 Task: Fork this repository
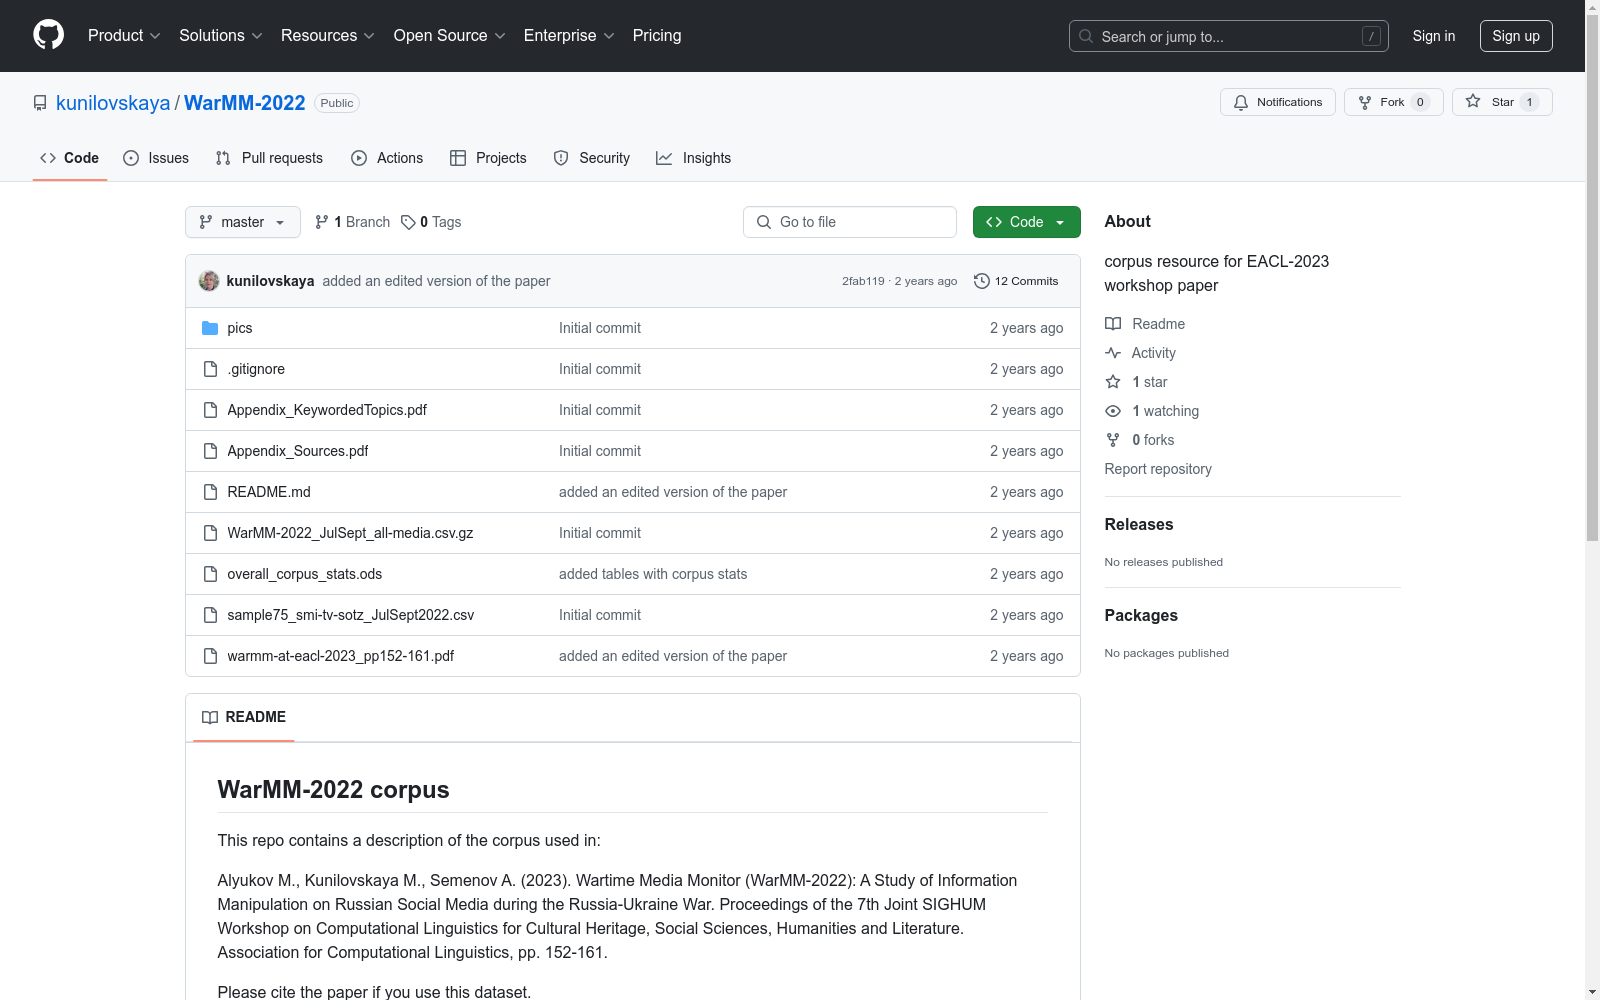click(x=1394, y=102)
